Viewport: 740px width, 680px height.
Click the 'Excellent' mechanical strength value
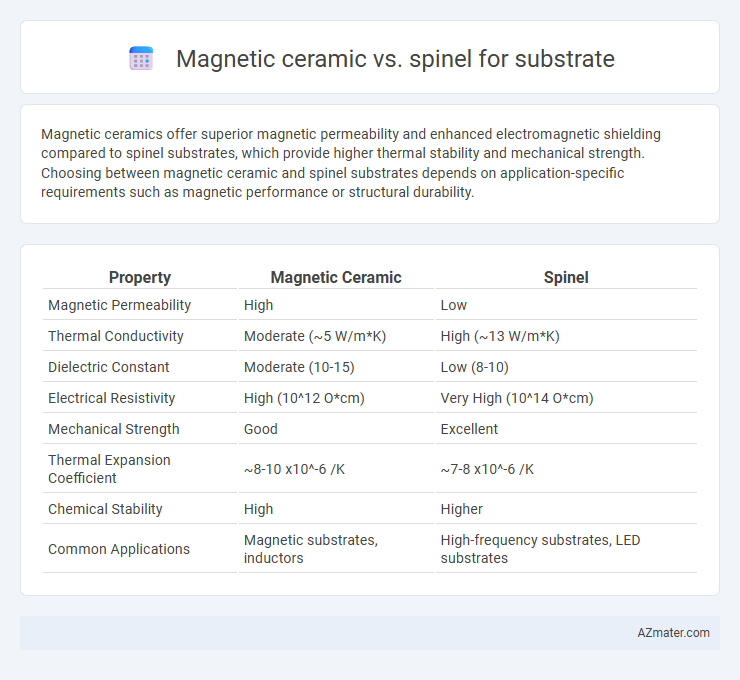(469, 429)
